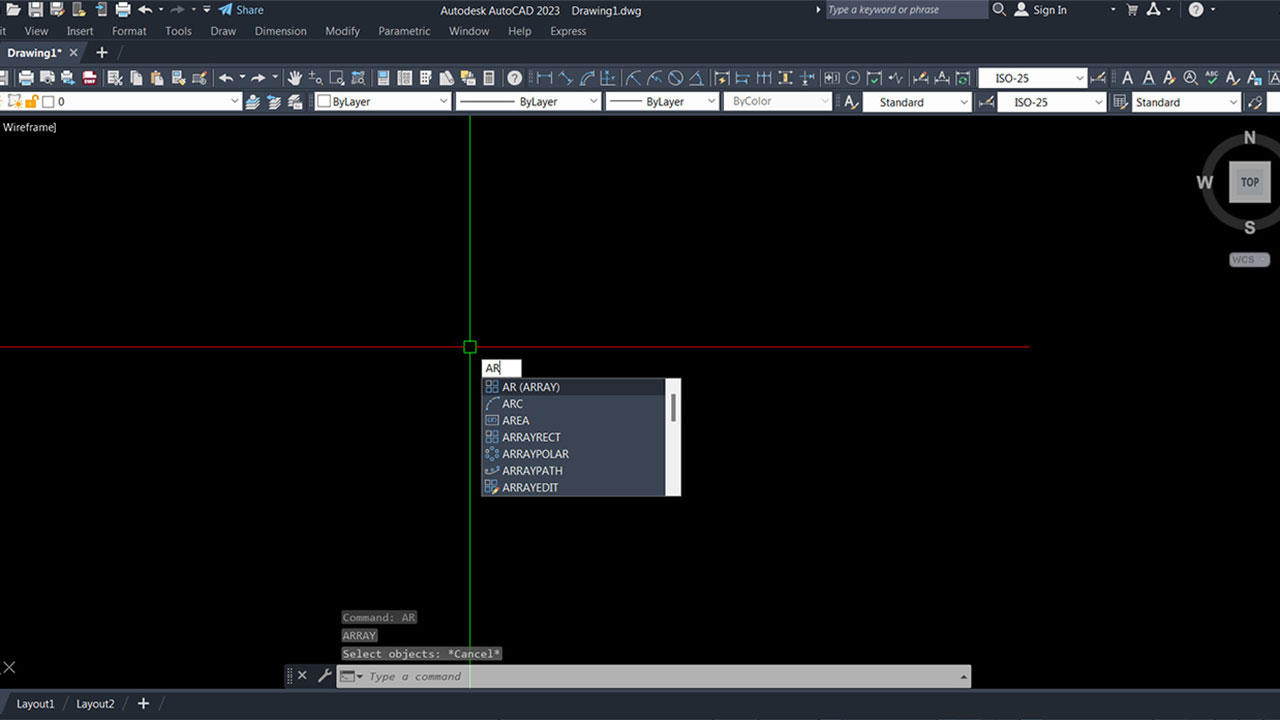This screenshot has height=720, width=1280.
Task: Click the Find text magnifier icon
Action: pos(1190,78)
